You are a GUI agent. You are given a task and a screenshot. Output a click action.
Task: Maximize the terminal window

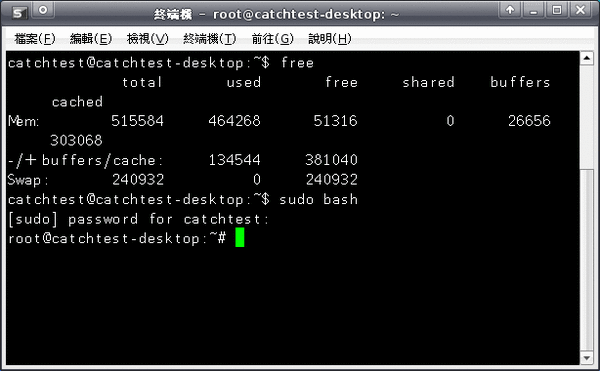pos(557,10)
